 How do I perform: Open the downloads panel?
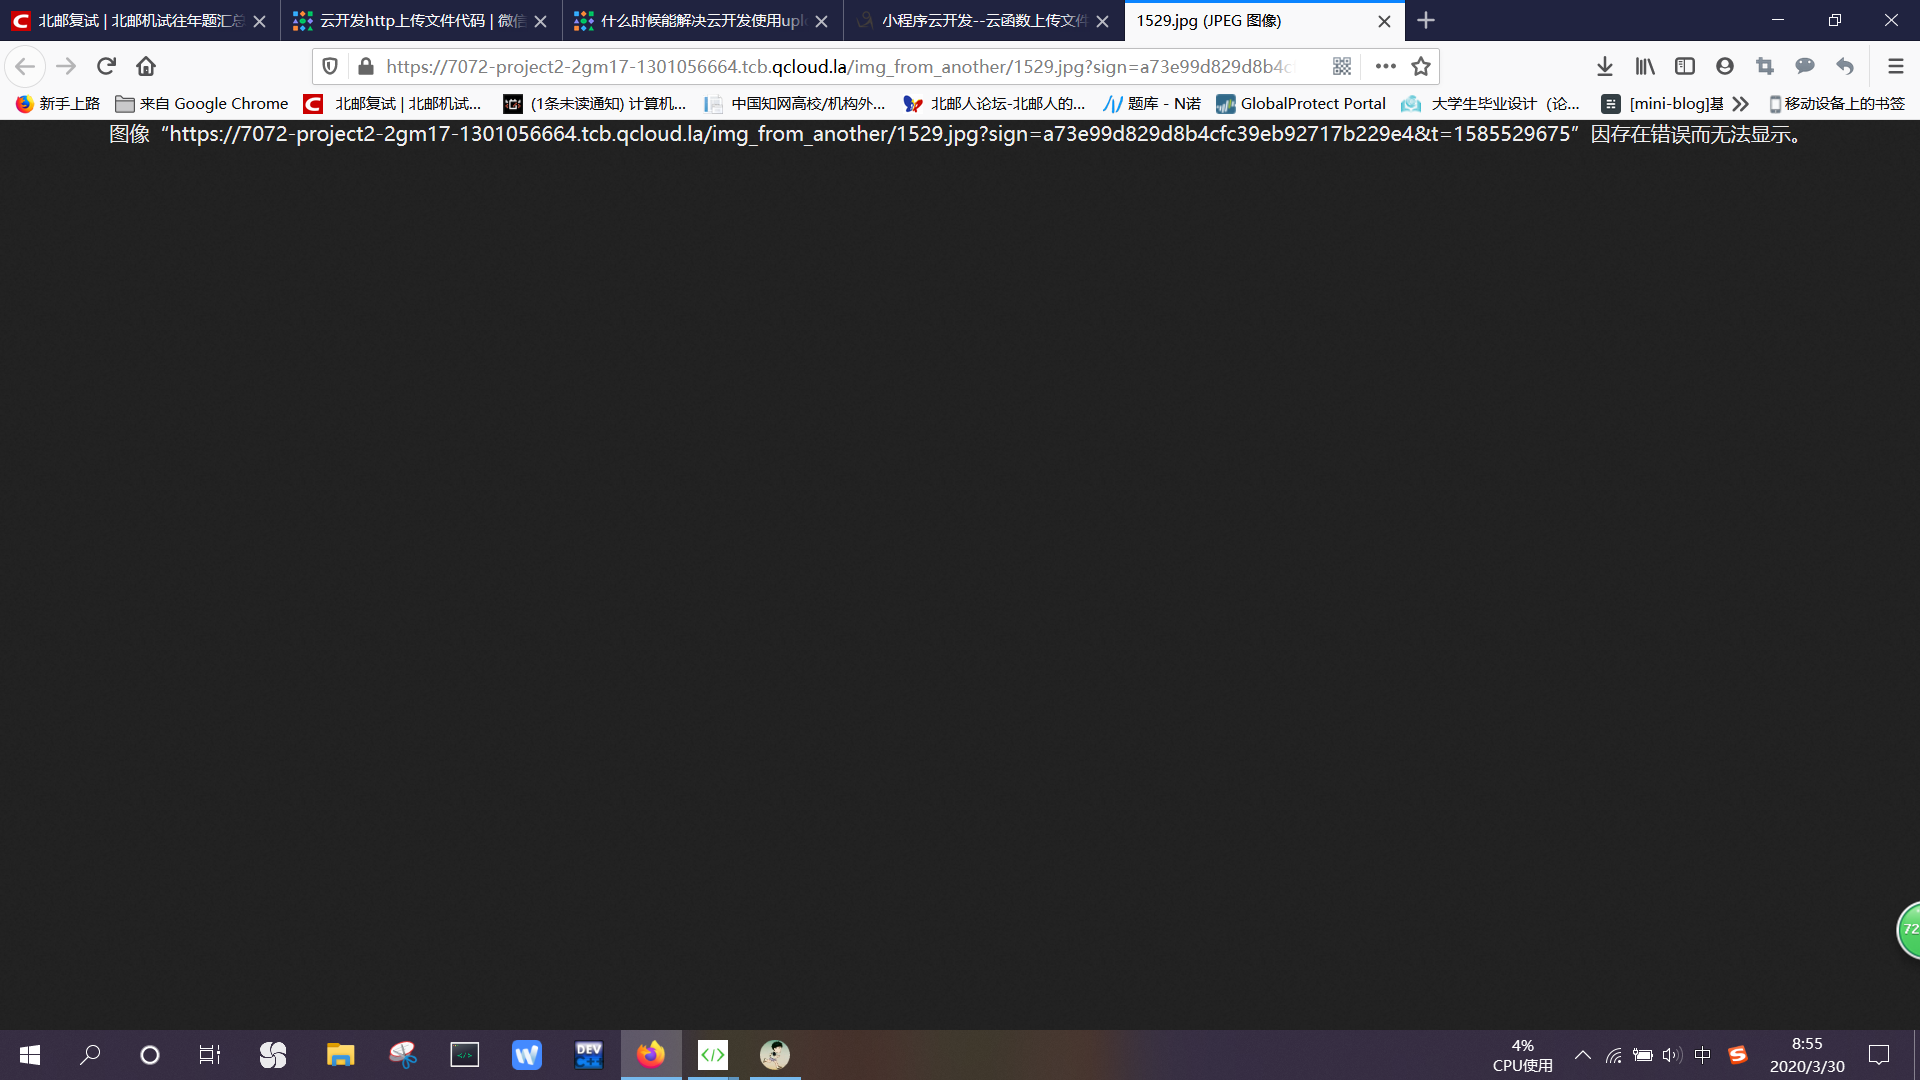[x=1604, y=66]
